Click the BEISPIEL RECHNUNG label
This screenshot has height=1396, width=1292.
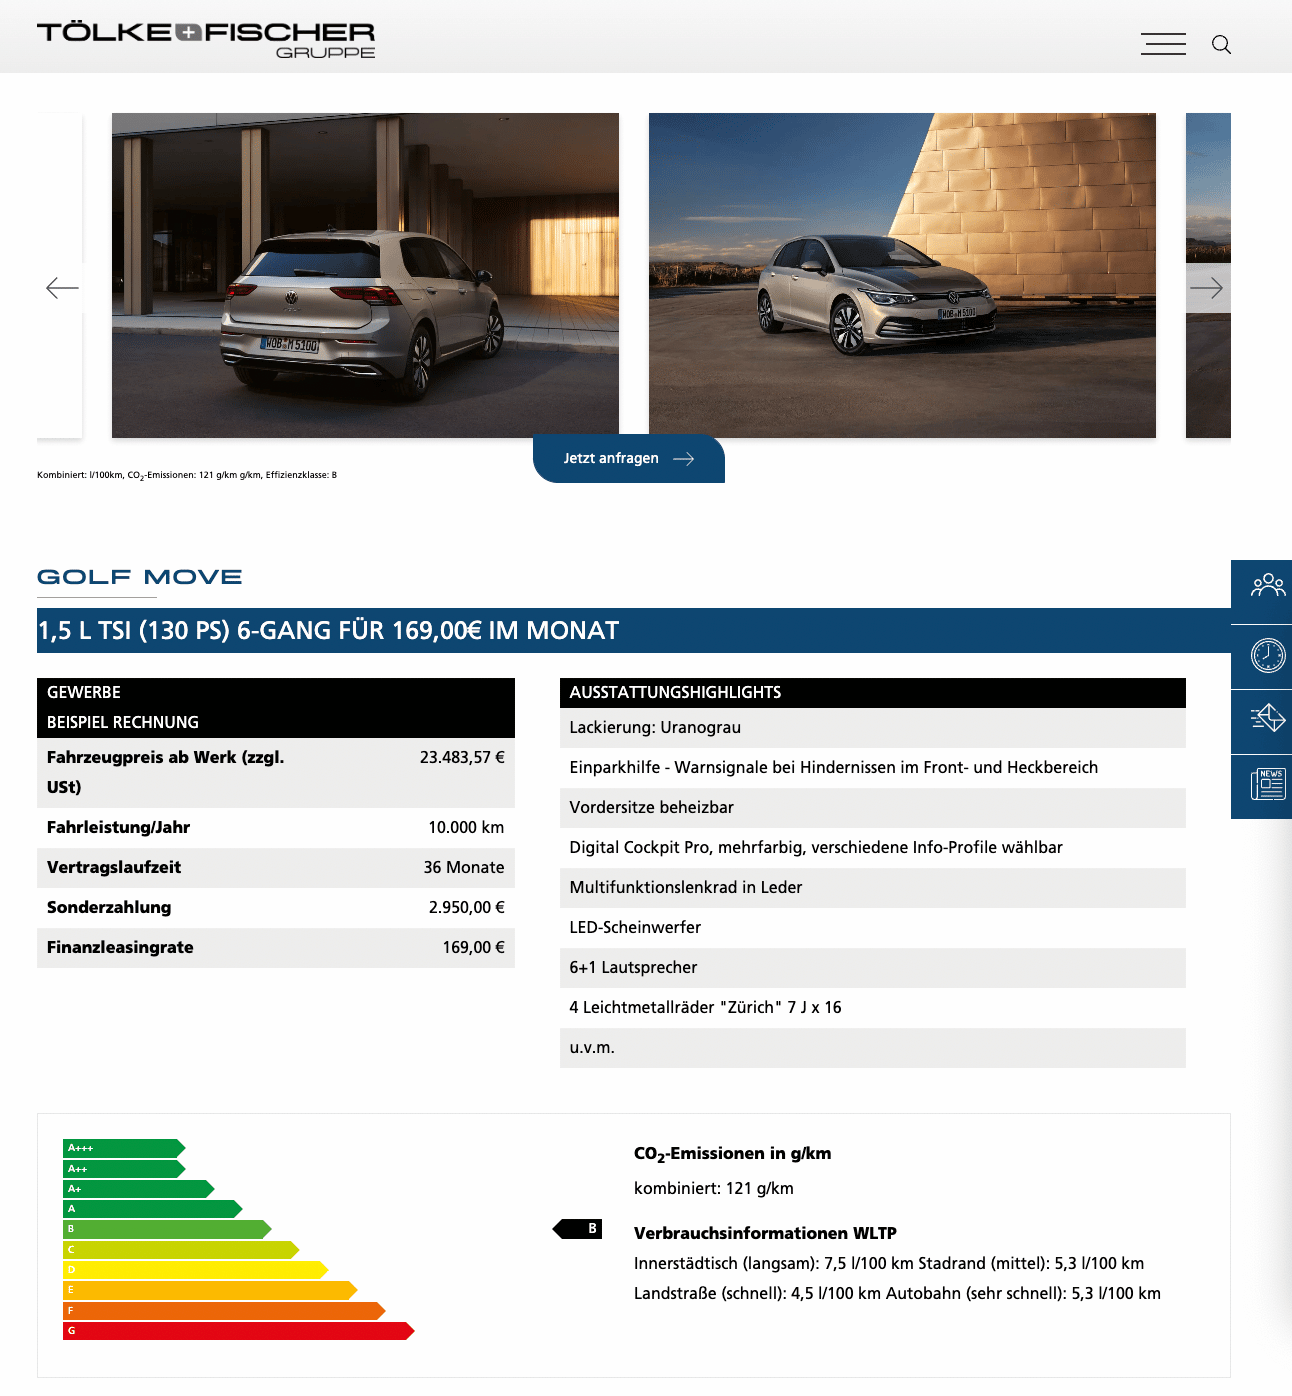pyautogui.click(x=123, y=722)
